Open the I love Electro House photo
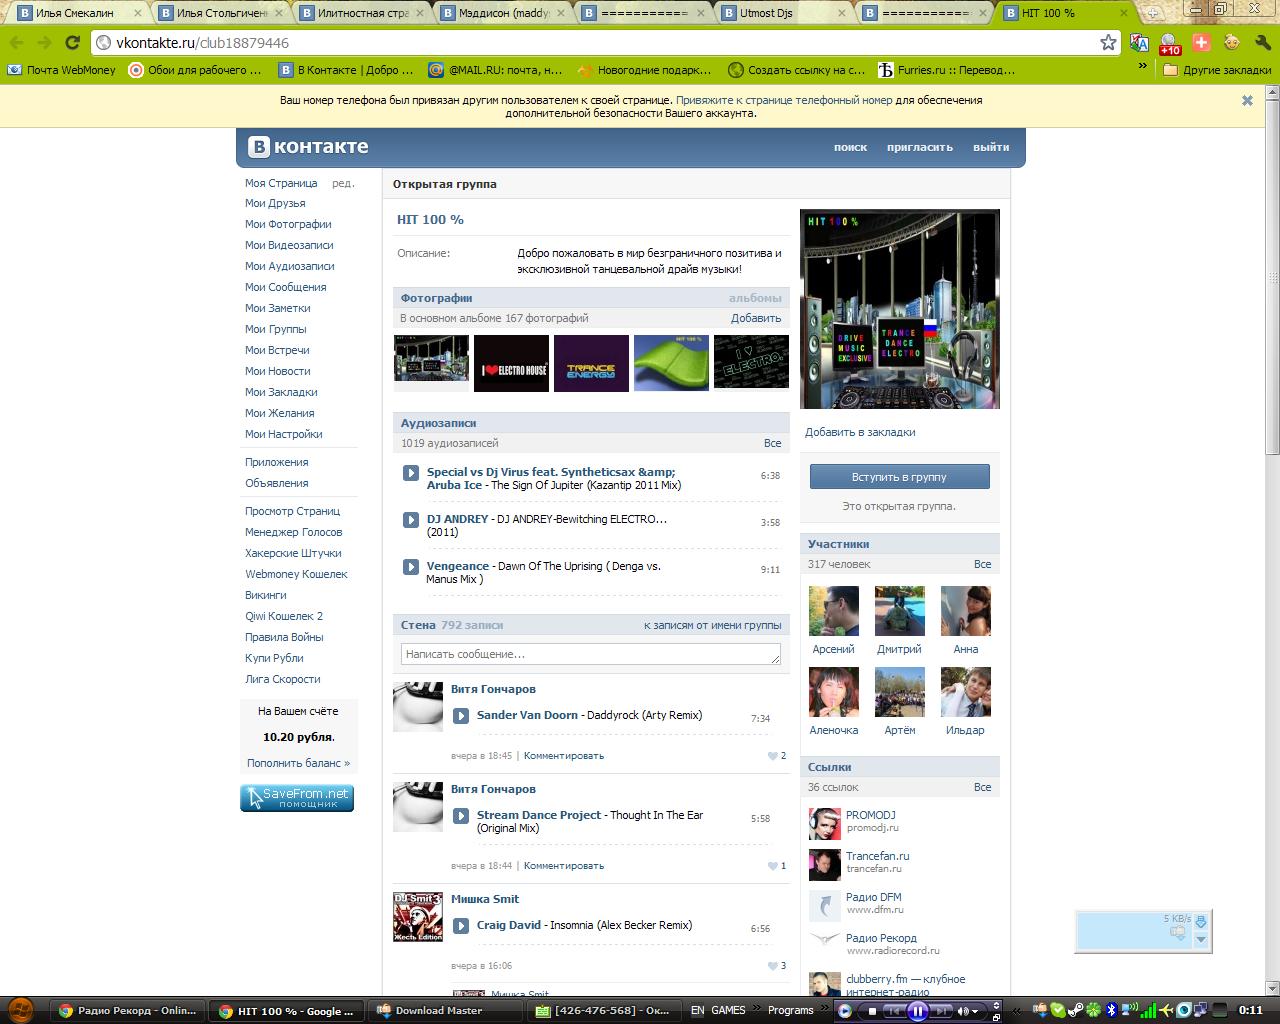Image resolution: width=1280 pixels, height=1024 pixels. tap(511, 362)
